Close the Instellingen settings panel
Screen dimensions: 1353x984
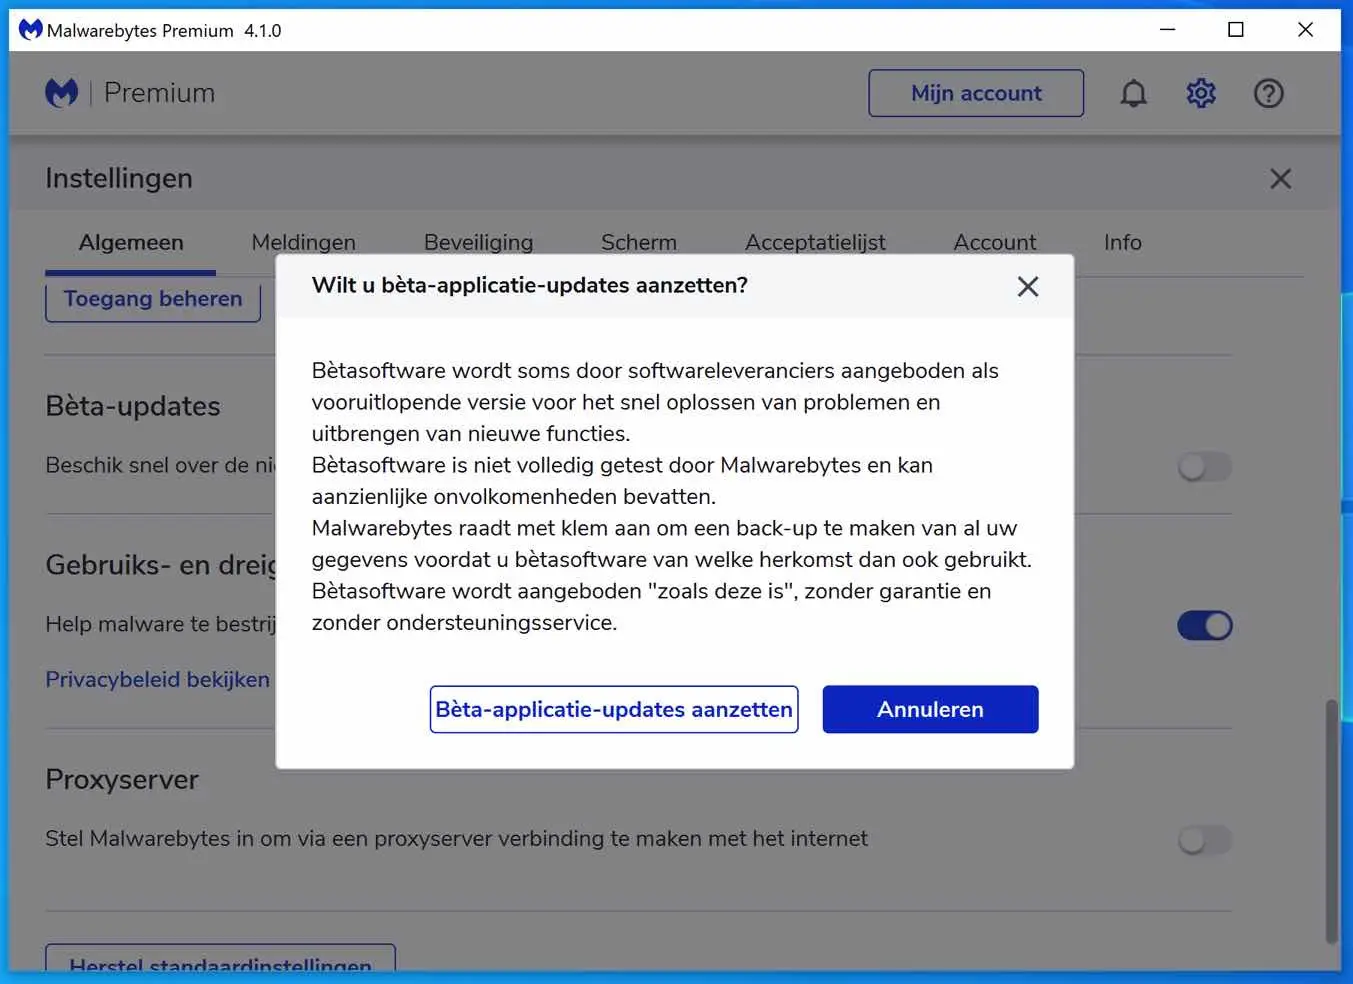point(1281,179)
